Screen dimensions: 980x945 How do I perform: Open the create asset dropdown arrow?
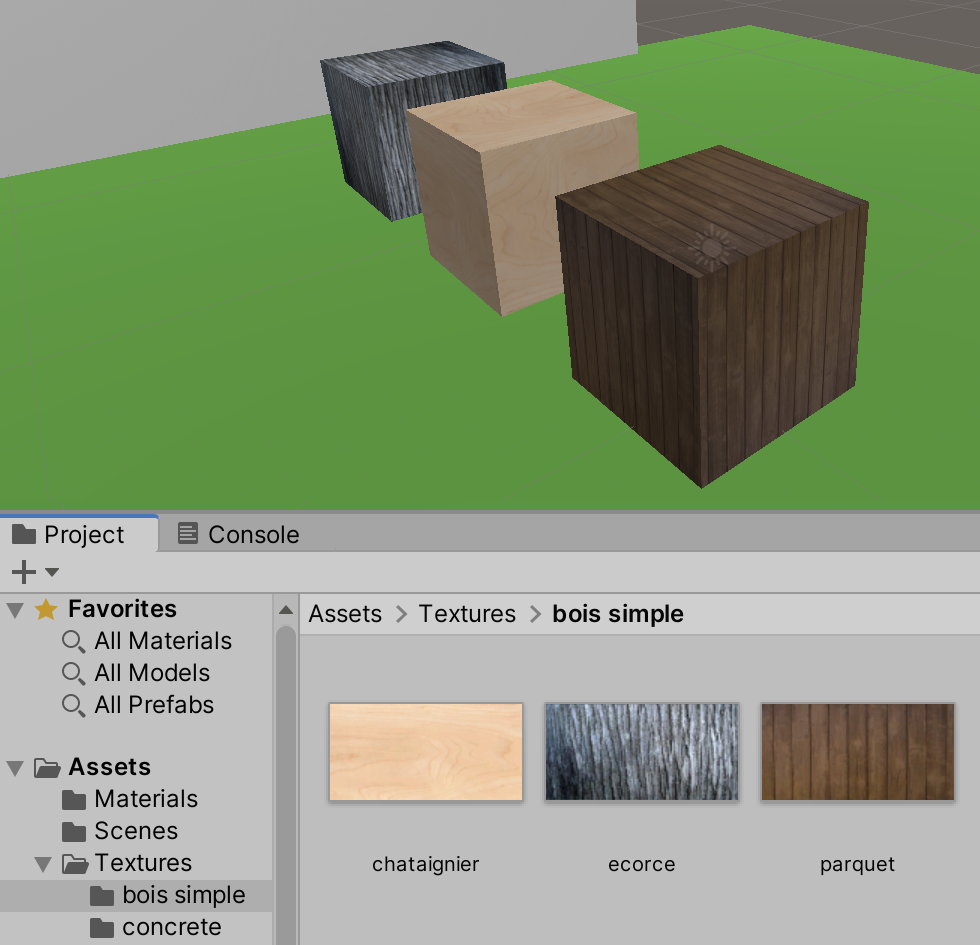tap(52, 572)
